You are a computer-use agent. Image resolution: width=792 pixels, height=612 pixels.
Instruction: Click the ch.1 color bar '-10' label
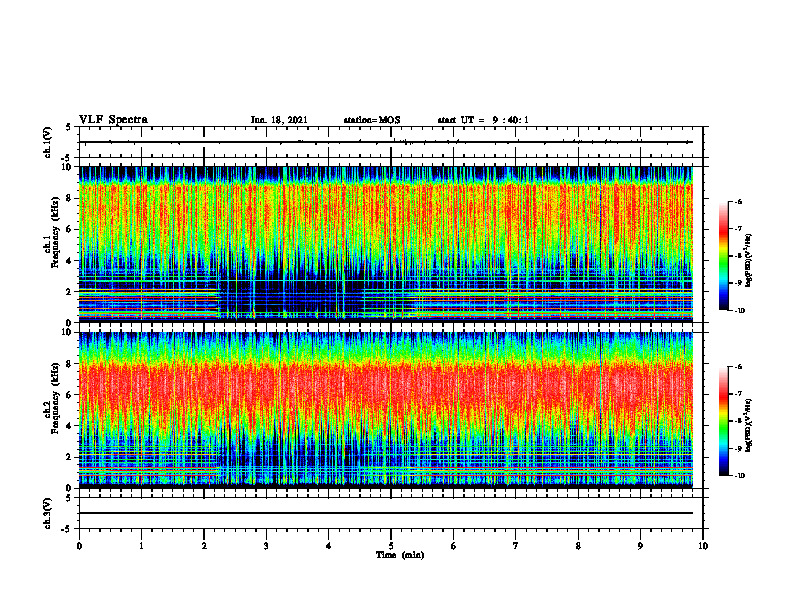tap(739, 310)
